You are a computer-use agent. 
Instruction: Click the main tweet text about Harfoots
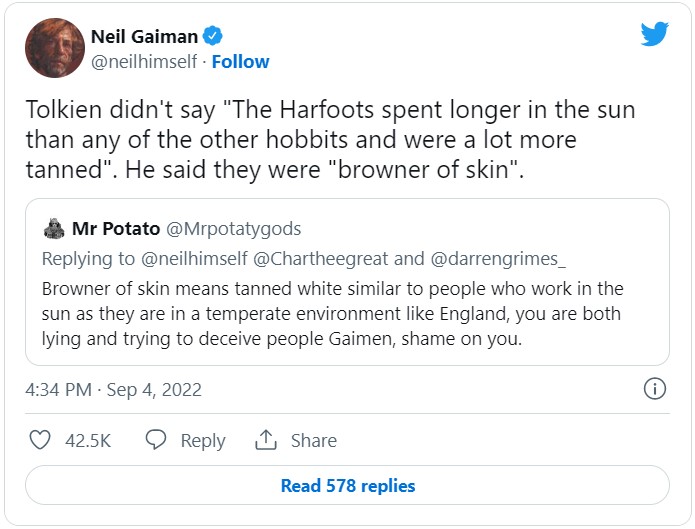point(330,140)
